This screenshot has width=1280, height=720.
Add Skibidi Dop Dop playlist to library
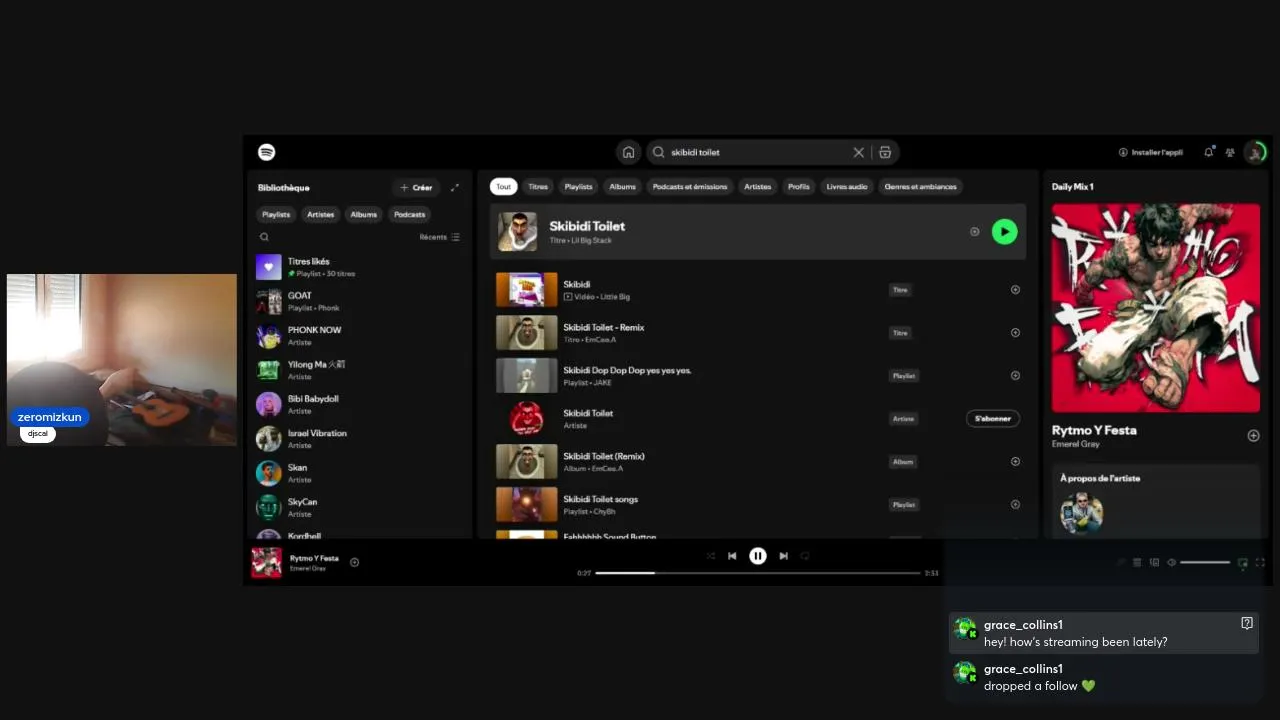[1015, 376]
